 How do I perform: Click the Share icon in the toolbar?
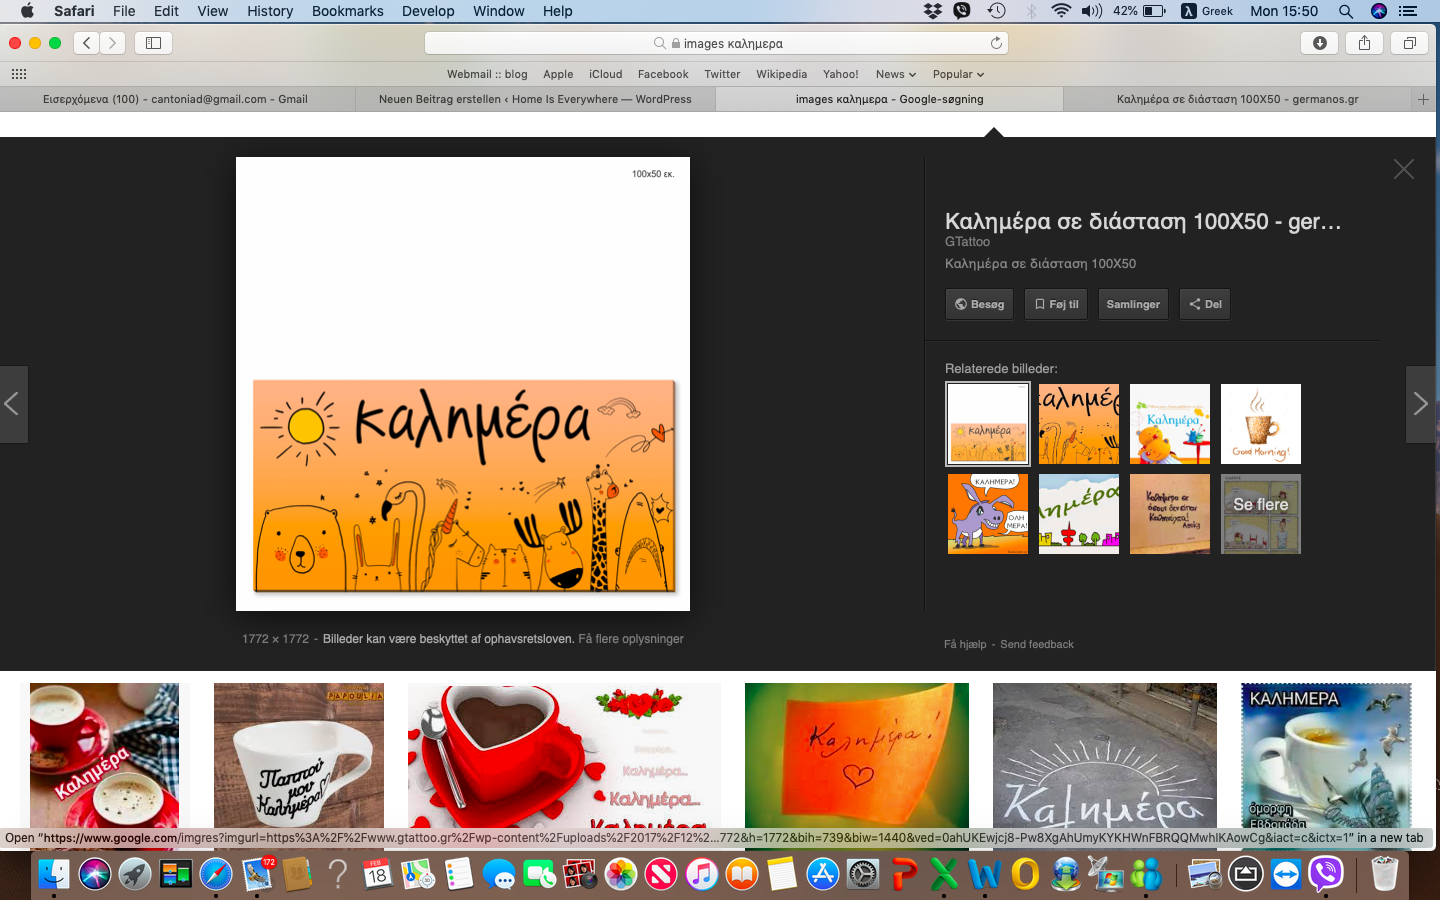[x=1364, y=43]
